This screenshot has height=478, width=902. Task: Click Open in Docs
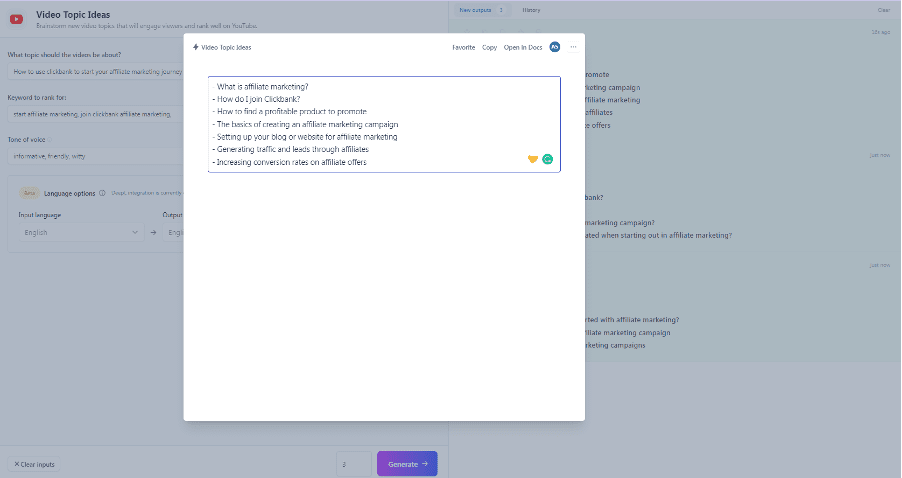point(523,47)
